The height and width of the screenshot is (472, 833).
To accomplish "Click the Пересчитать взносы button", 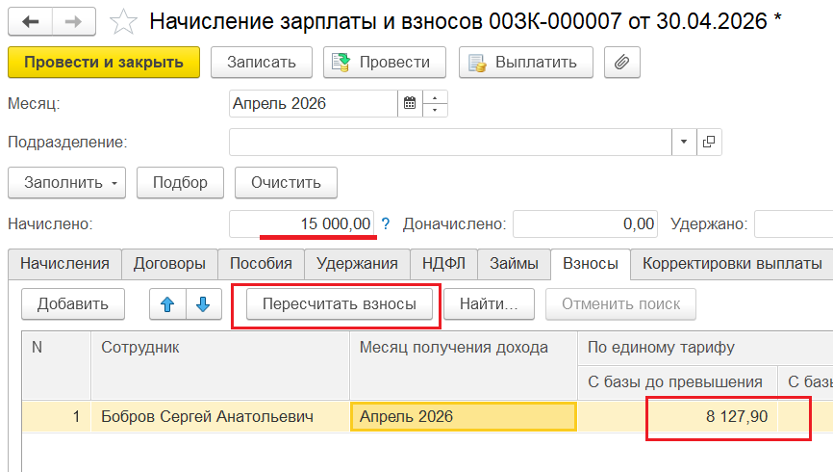I will tap(339, 304).
